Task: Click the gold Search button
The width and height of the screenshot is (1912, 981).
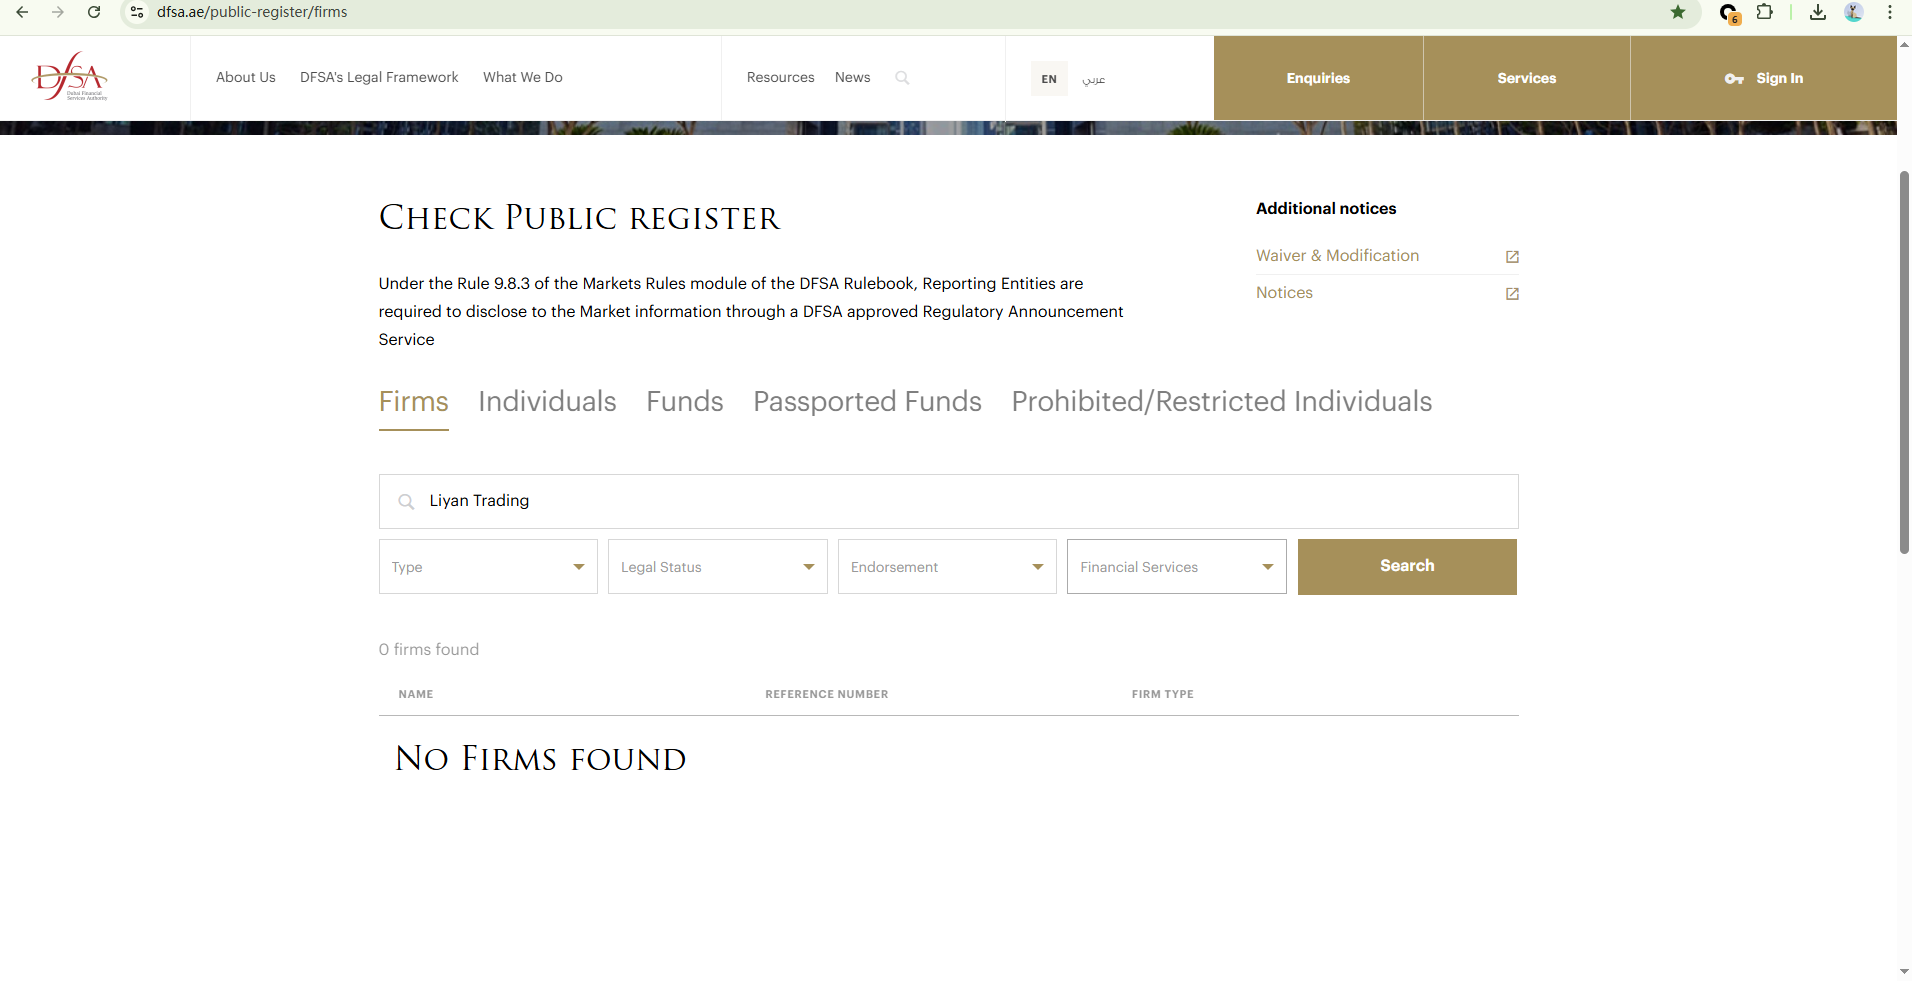Action: [1407, 567]
